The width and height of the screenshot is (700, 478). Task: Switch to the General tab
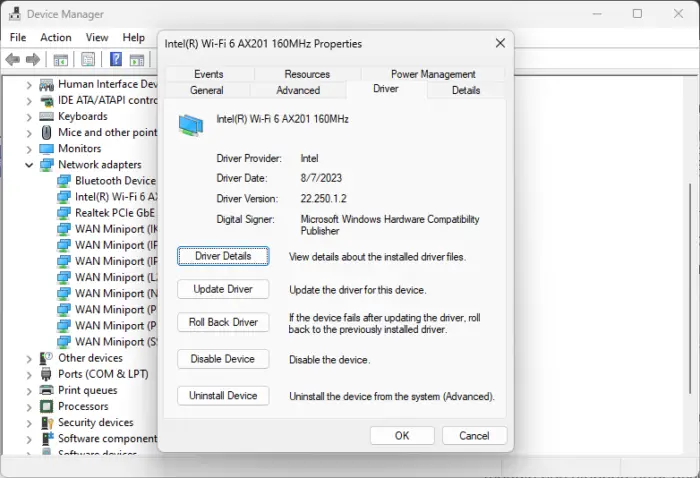(206, 90)
